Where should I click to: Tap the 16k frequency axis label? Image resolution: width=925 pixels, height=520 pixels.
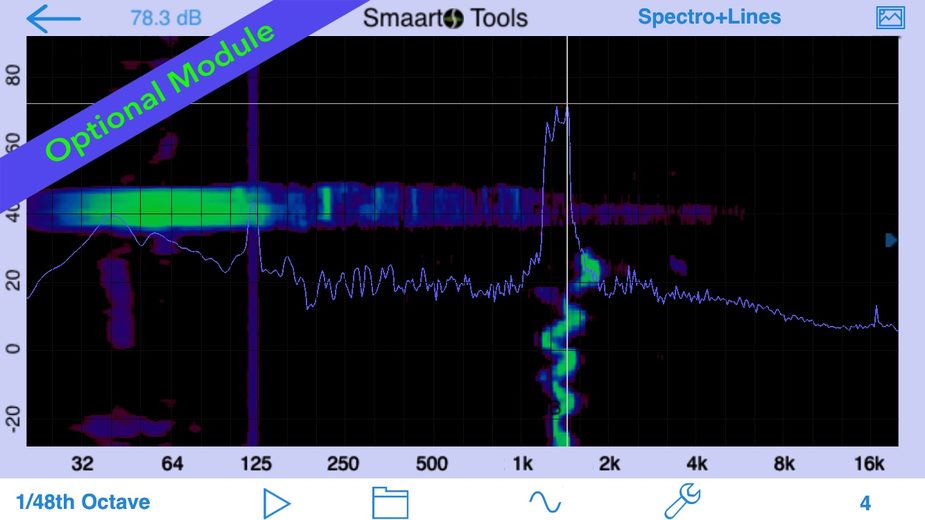click(869, 464)
